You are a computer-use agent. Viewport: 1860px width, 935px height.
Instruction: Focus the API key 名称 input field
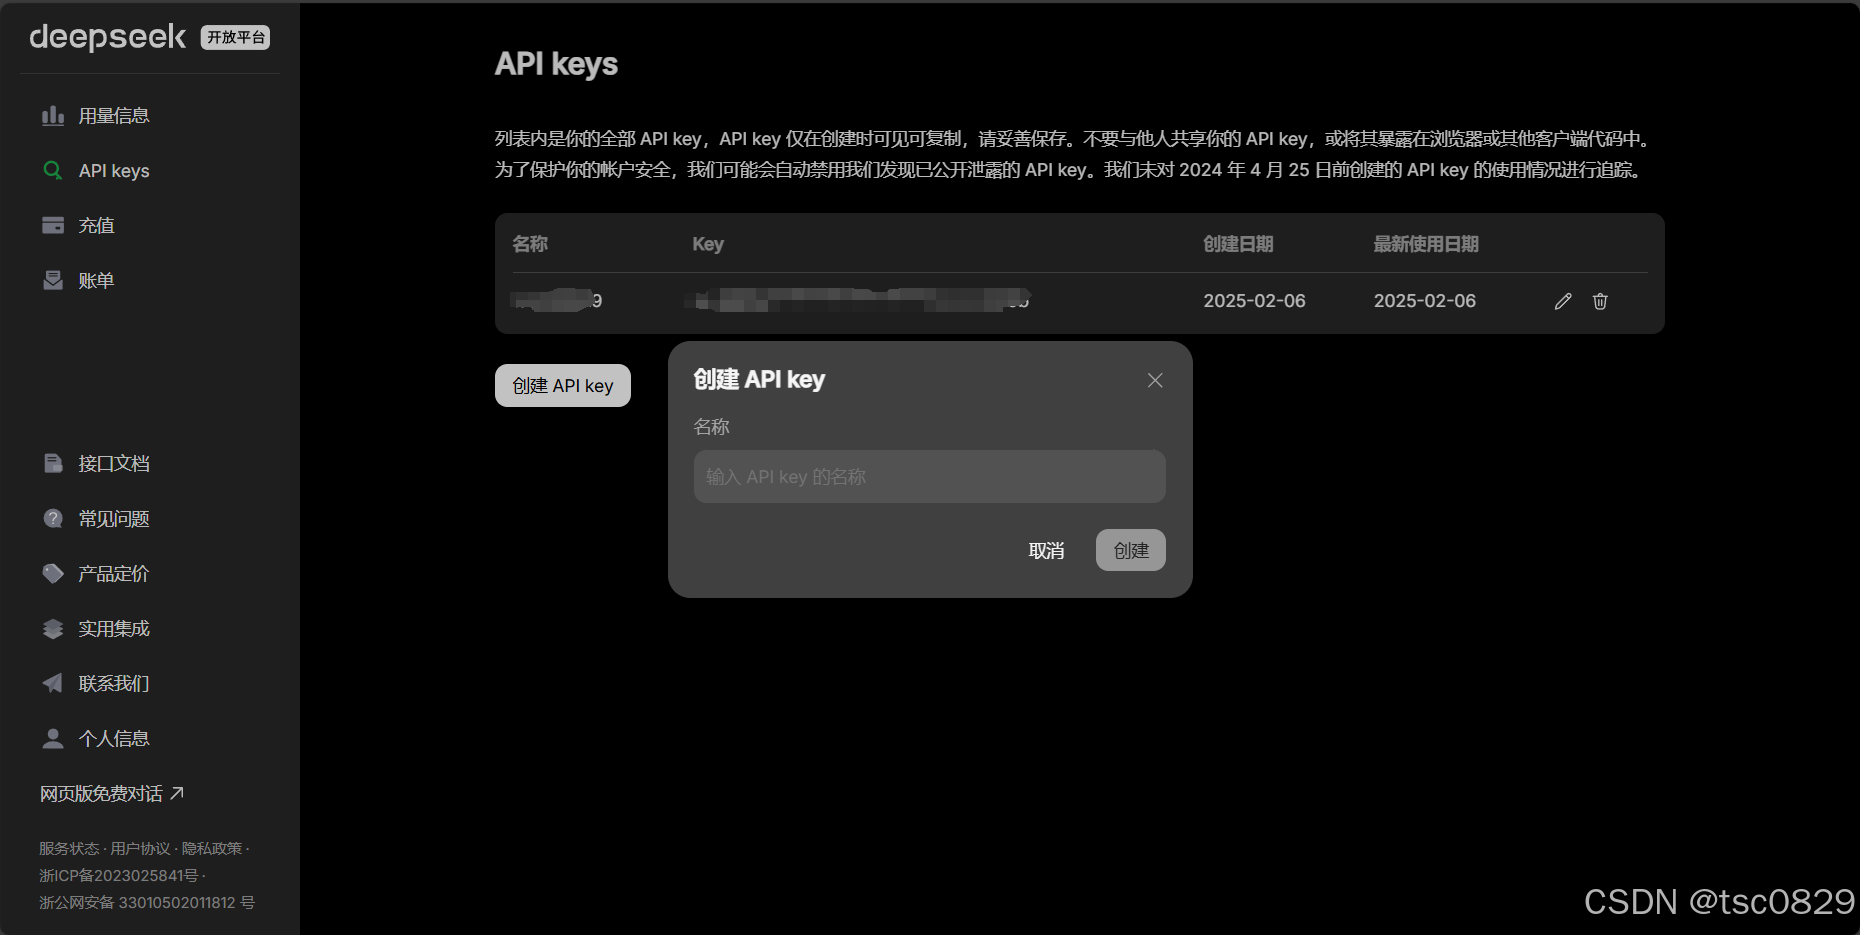930,476
